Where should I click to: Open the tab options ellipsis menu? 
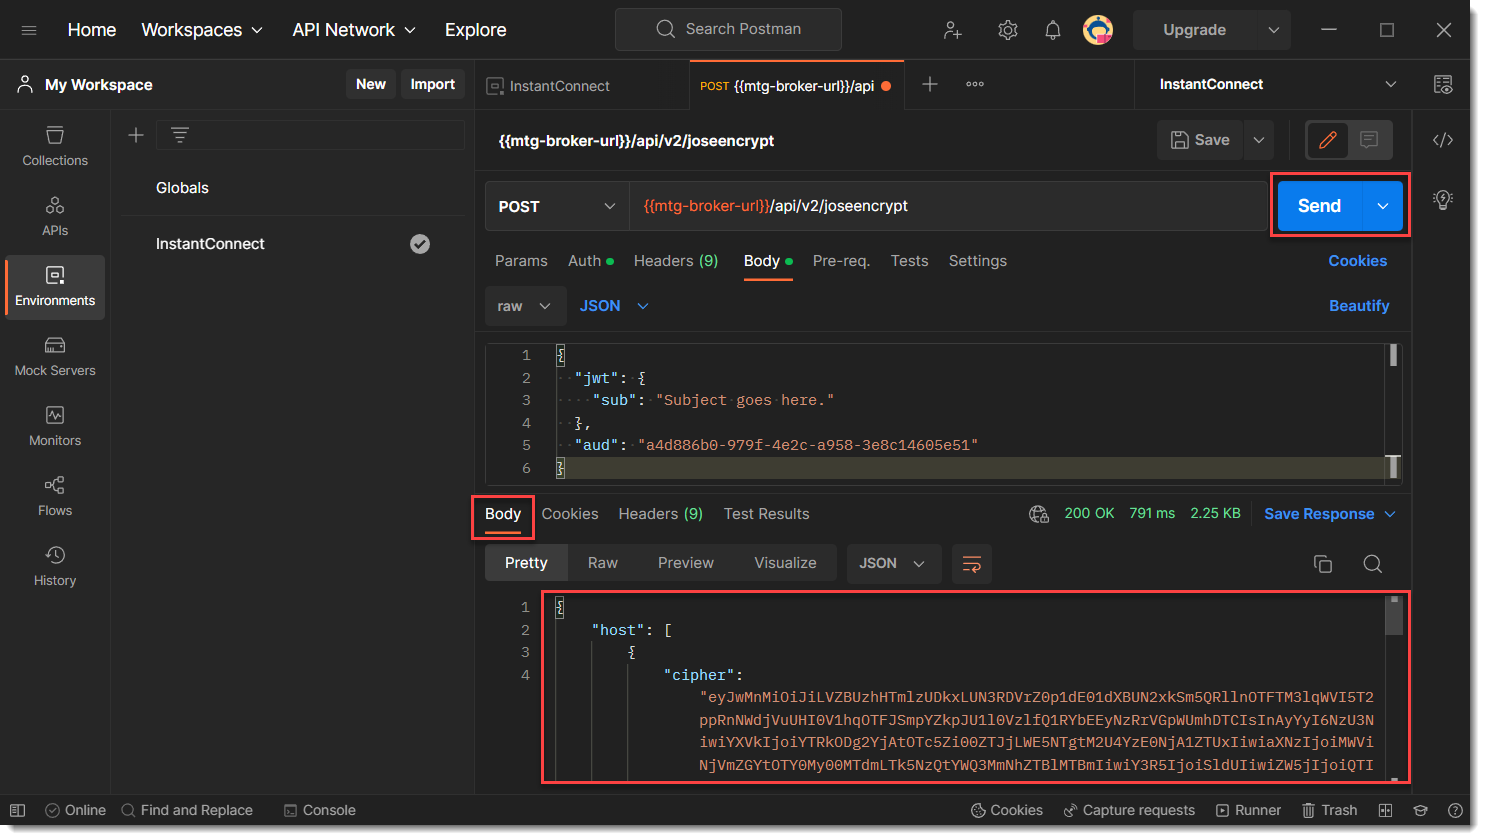coord(975,84)
